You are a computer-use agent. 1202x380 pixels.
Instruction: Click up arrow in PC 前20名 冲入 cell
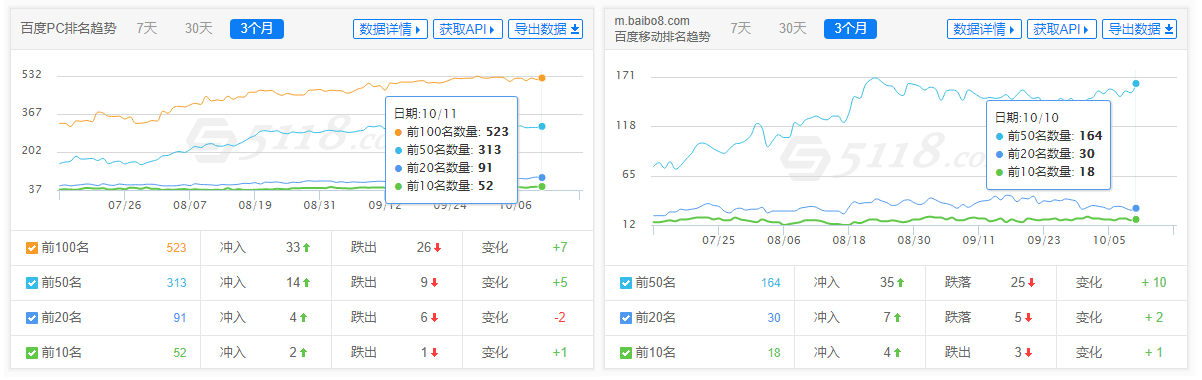pos(303,318)
